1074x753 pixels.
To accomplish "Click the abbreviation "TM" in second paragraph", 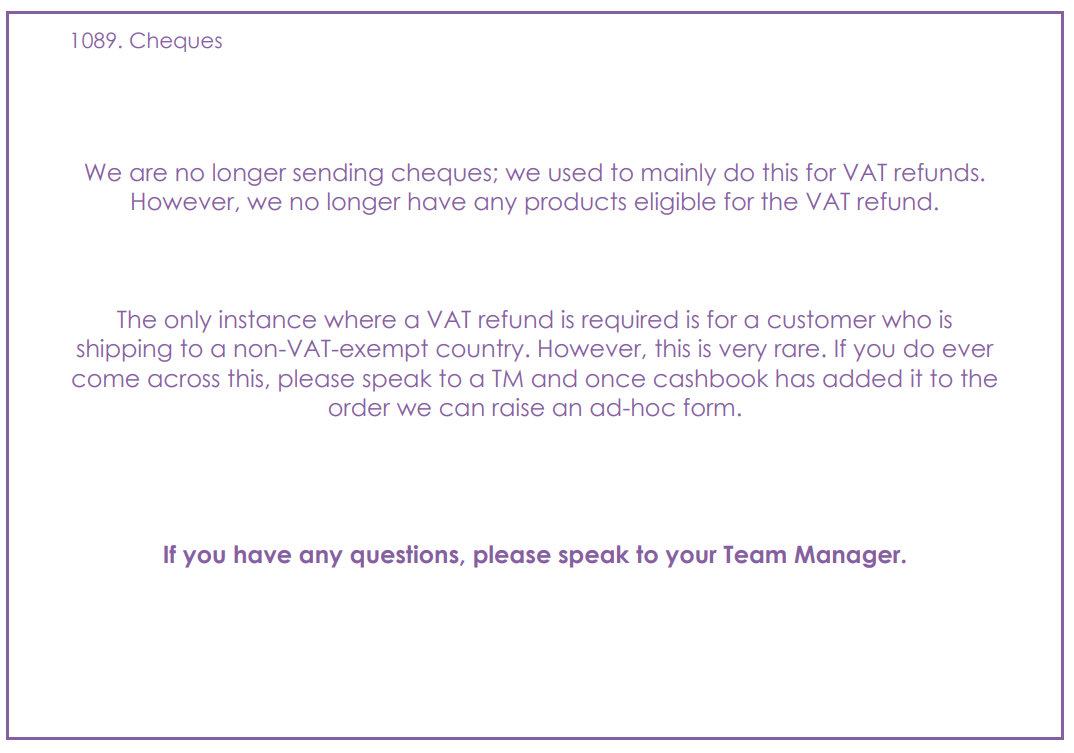I will click(x=507, y=379).
